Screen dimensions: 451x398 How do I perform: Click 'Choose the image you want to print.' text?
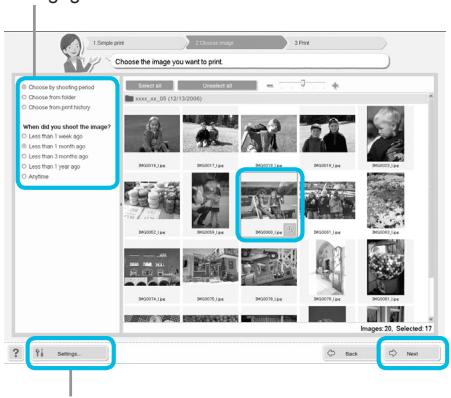[x=169, y=62]
